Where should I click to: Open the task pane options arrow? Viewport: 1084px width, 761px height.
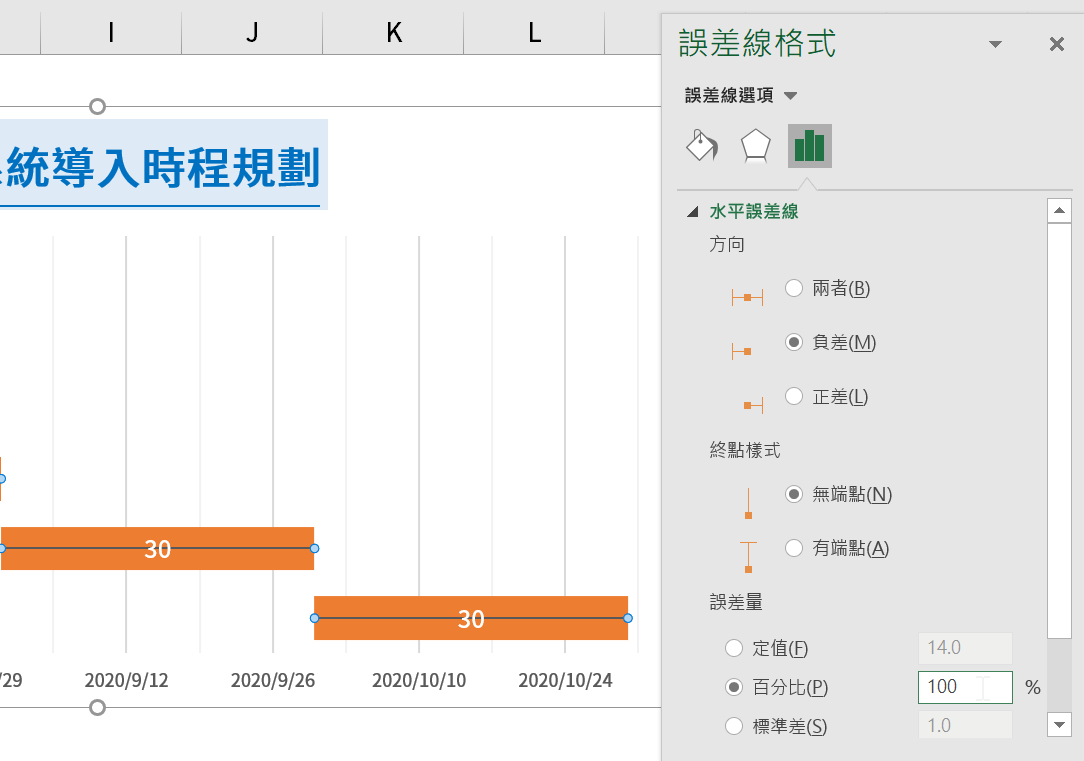pyautogui.click(x=996, y=44)
